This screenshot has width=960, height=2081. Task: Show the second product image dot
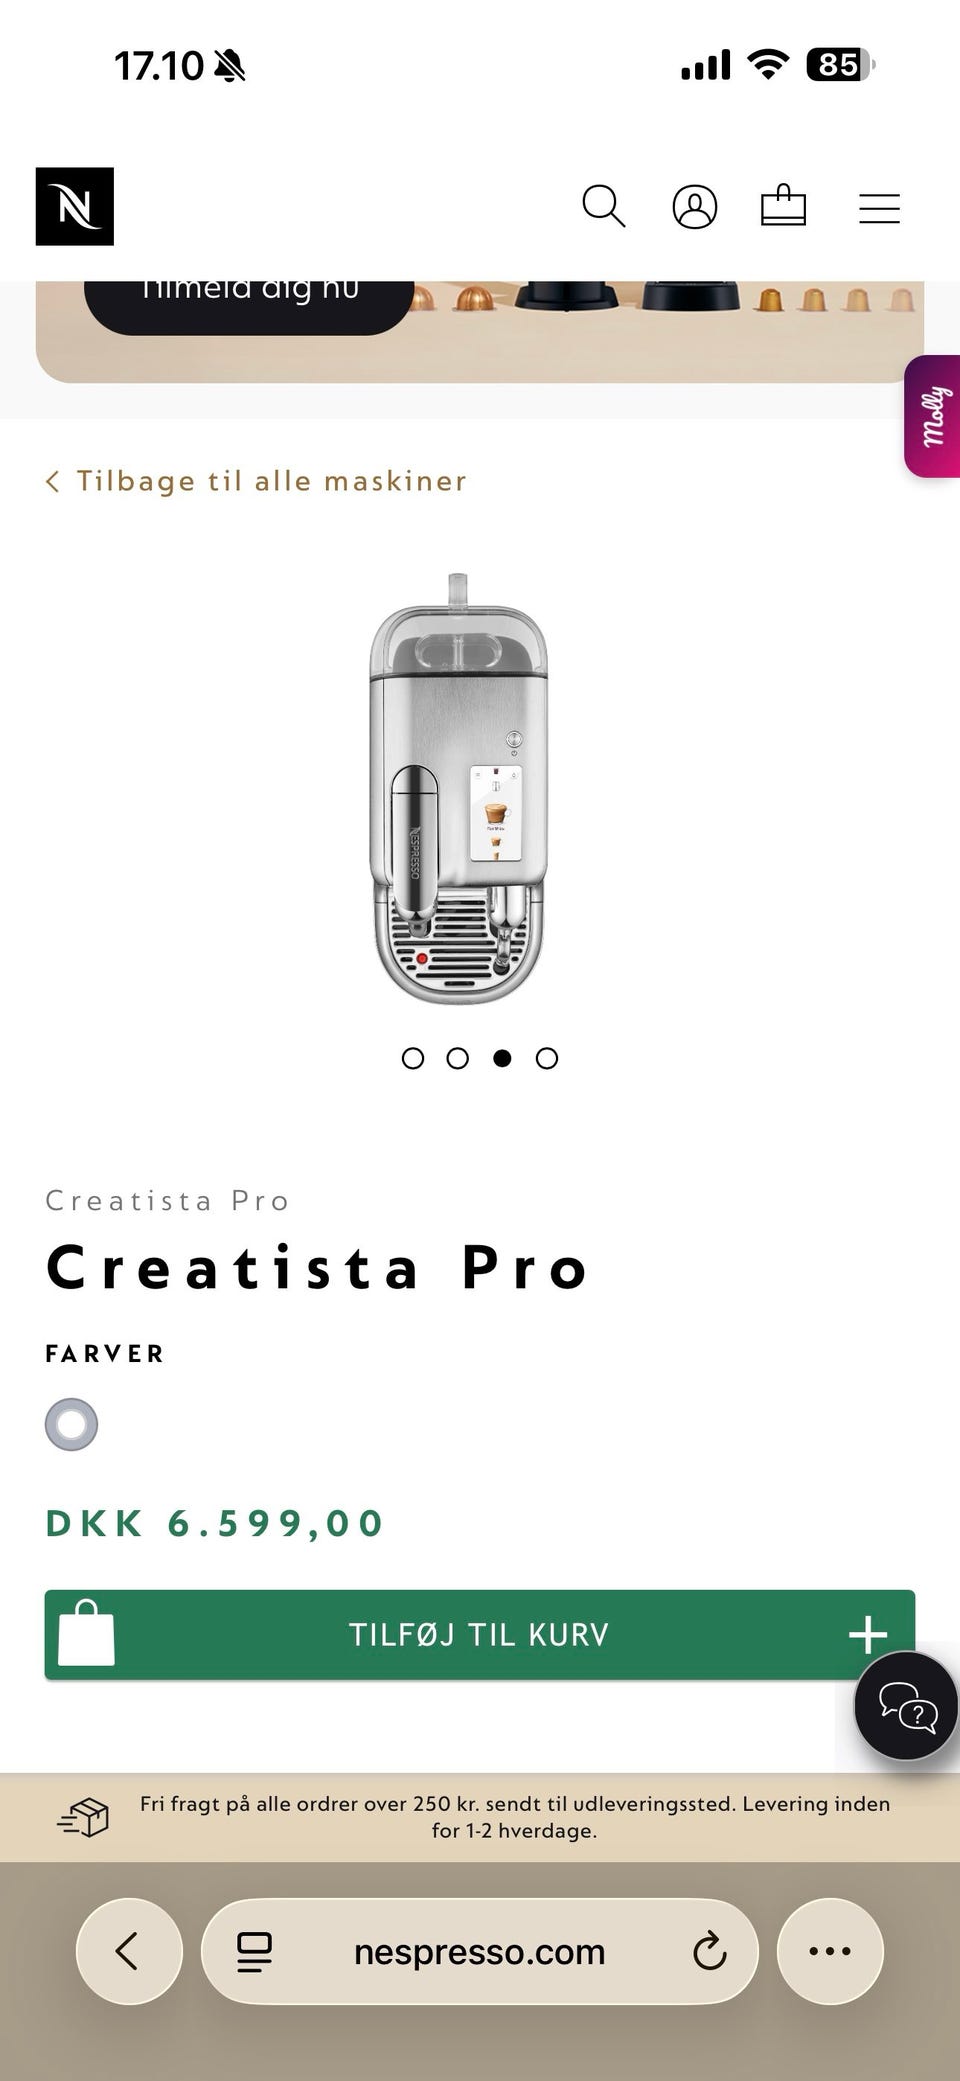(x=457, y=1058)
